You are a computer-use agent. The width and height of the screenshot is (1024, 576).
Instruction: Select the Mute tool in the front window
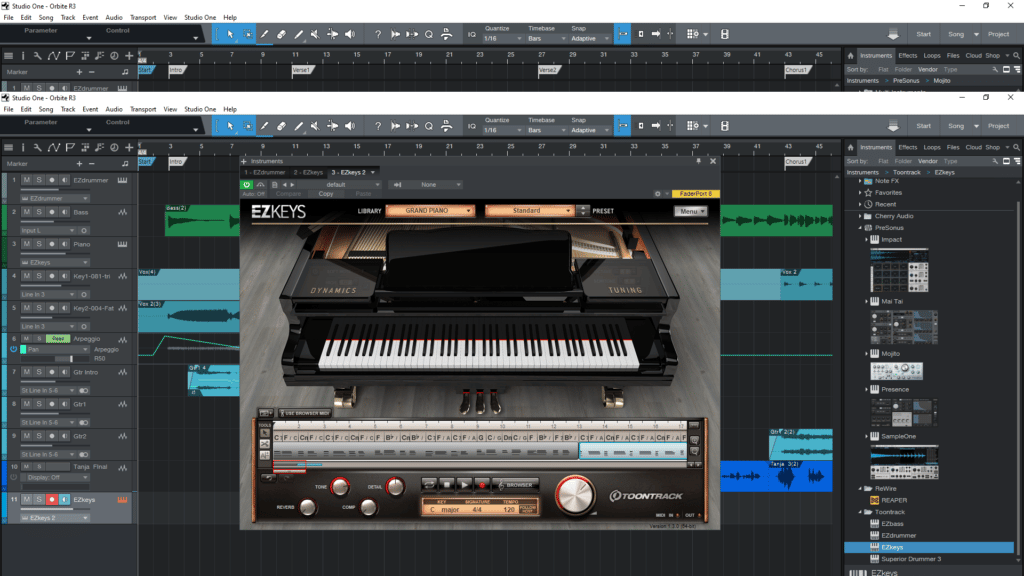tap(315, 126)
